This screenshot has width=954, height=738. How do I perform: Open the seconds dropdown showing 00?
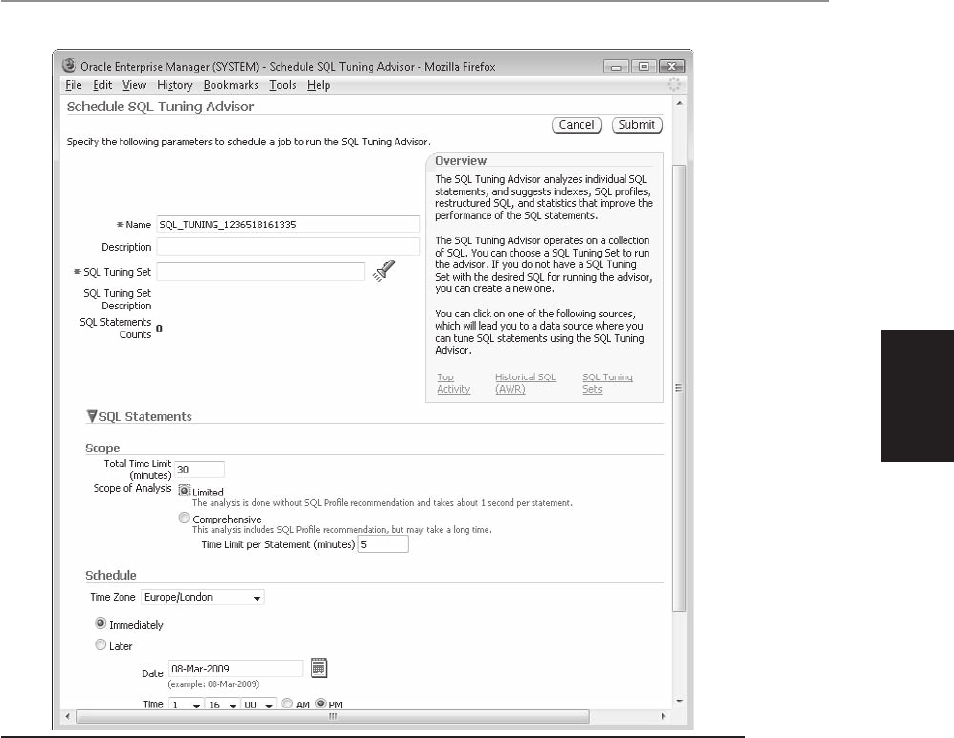pos(259,704)
